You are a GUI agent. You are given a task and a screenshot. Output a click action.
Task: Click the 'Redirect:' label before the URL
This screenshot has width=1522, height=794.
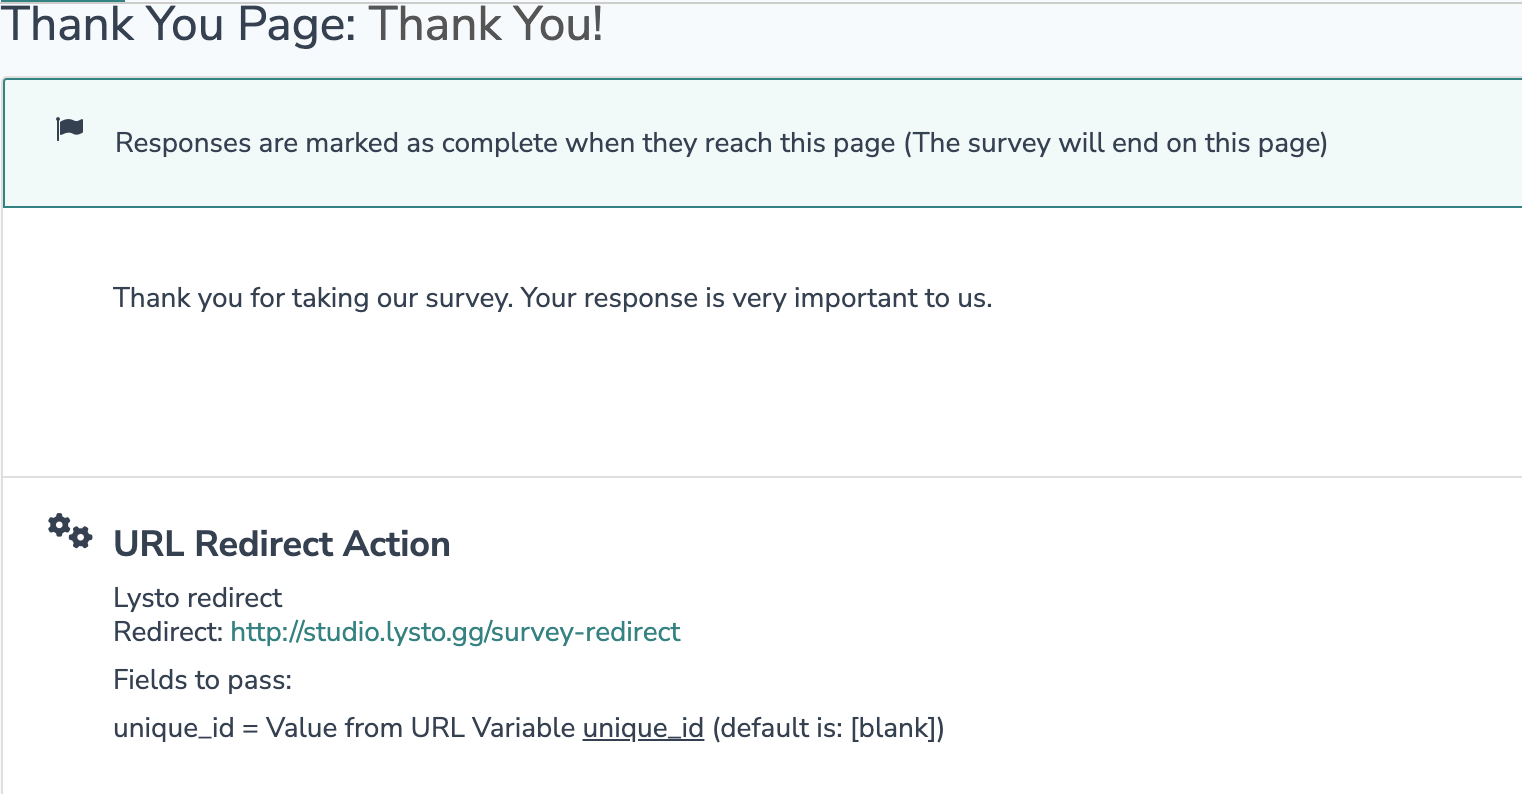(x=168, y=632)
